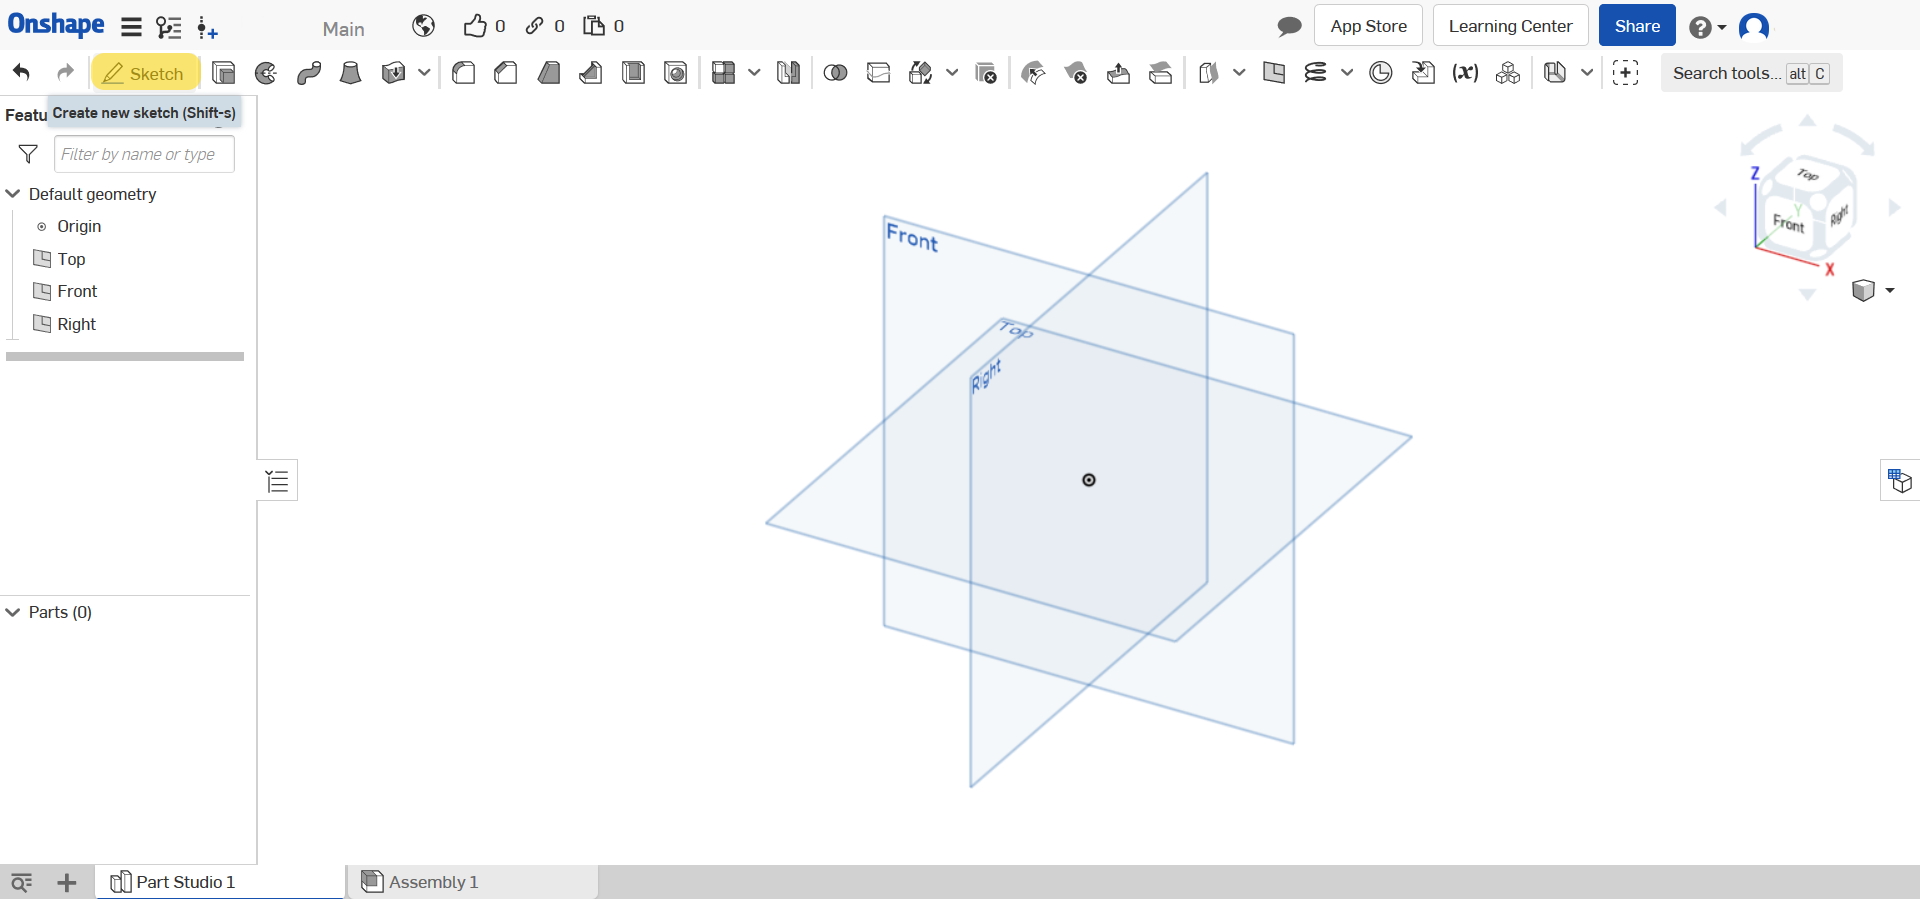The height and width of the screenshot is (899, 1920).
Task: Select the Loft tool
Action: [x=351, y=73]
